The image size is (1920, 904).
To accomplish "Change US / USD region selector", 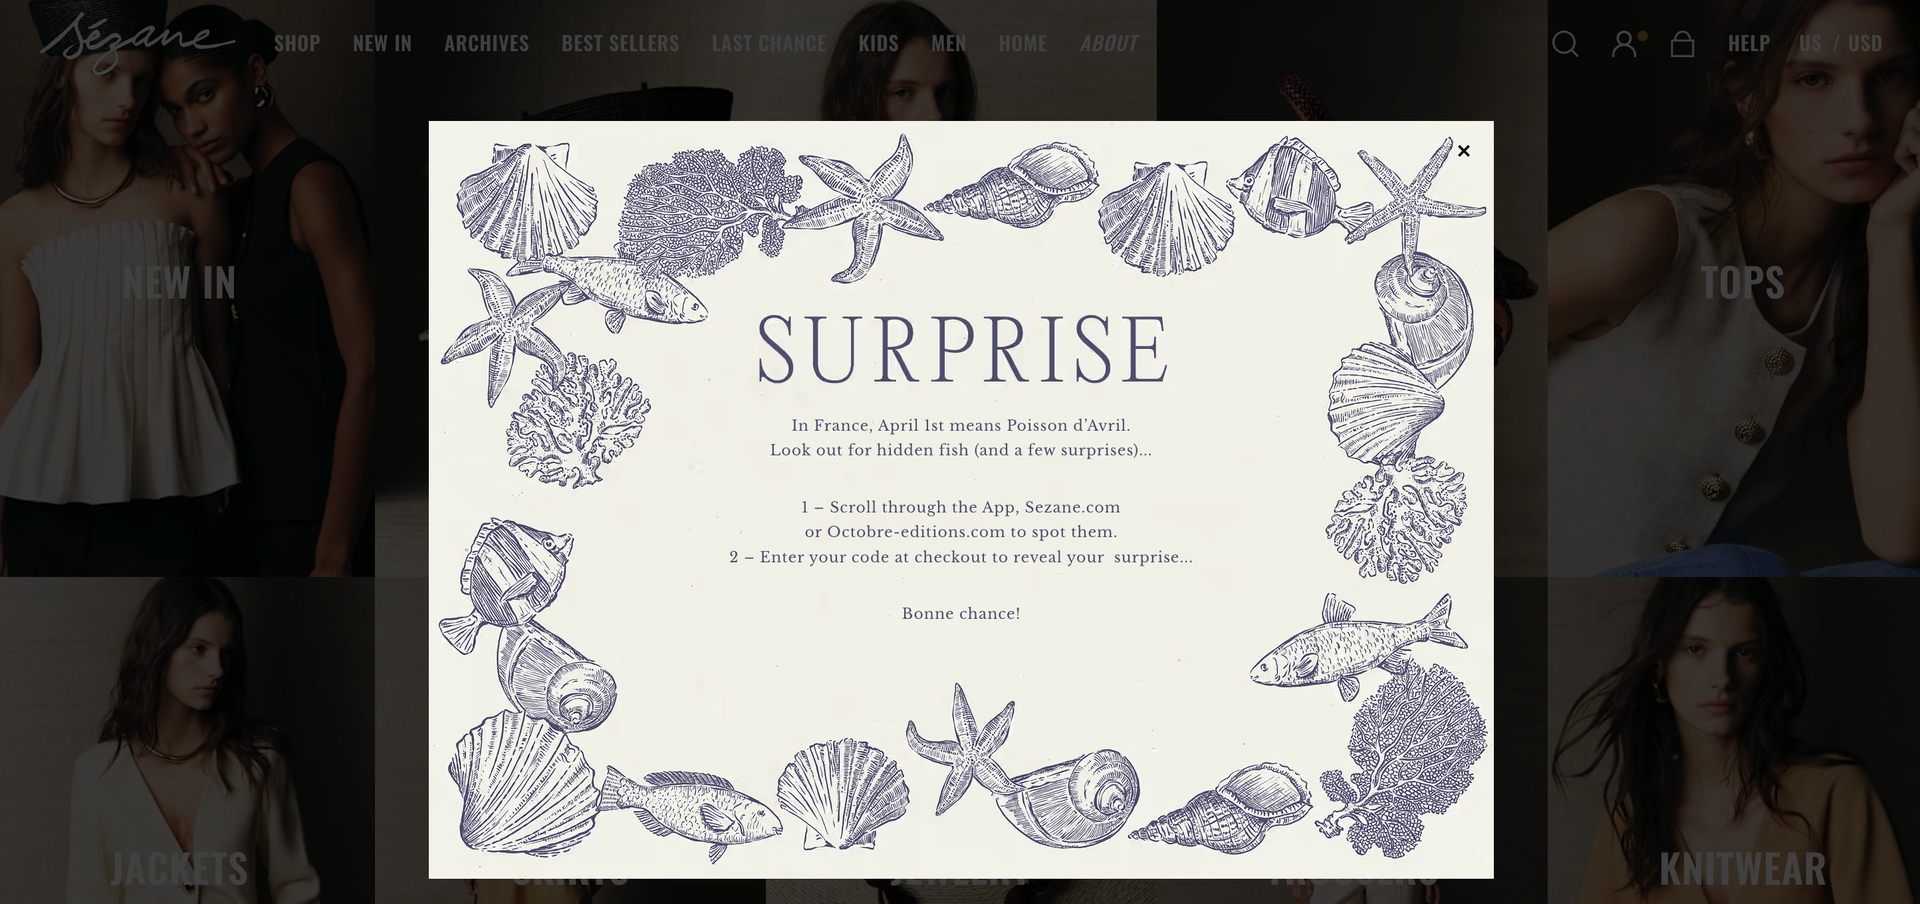I will (1840, 44).
